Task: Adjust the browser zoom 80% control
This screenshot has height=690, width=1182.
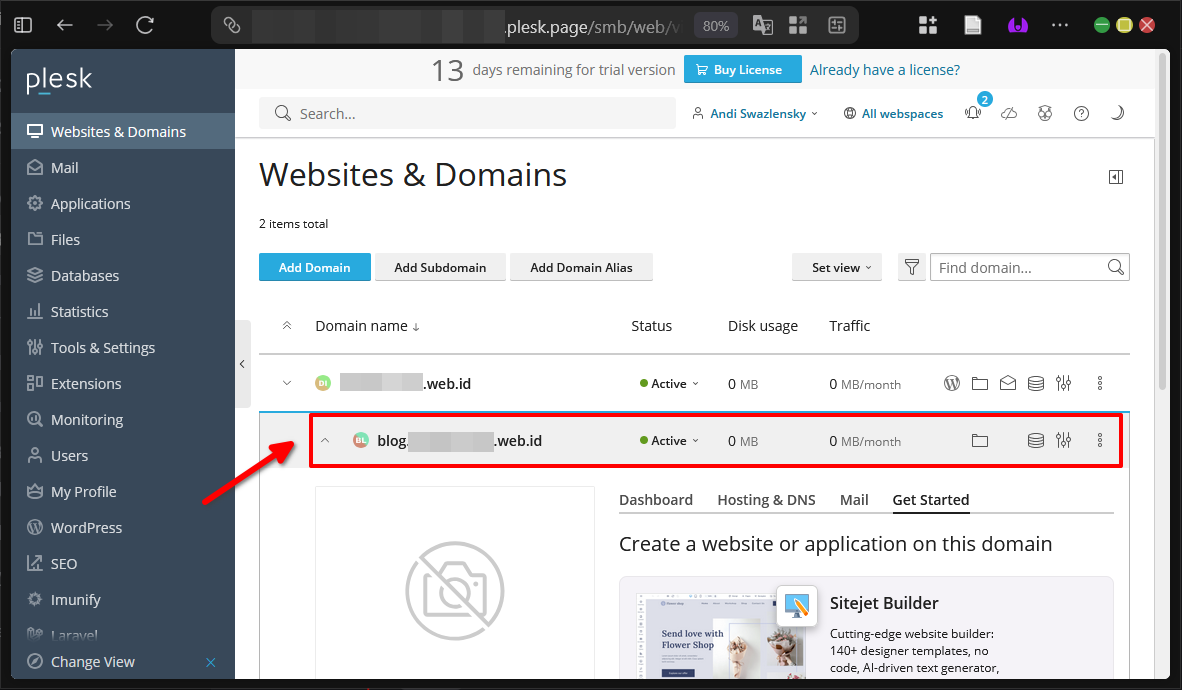Action: (x=715, y=26)
